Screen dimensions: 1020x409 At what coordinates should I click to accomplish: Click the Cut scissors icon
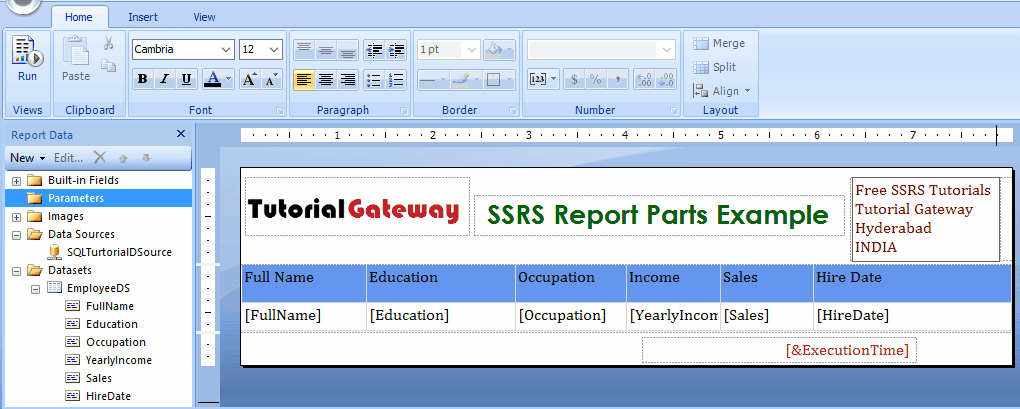pos(109,44)
